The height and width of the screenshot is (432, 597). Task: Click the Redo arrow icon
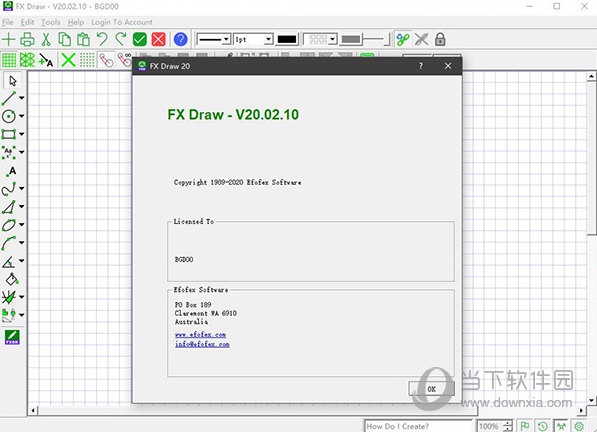(121, 39)
